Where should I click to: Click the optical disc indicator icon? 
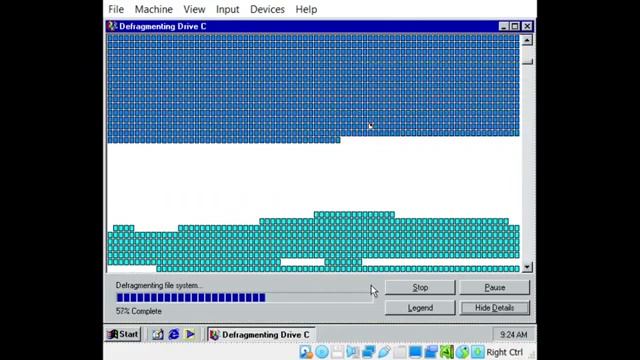322,352
